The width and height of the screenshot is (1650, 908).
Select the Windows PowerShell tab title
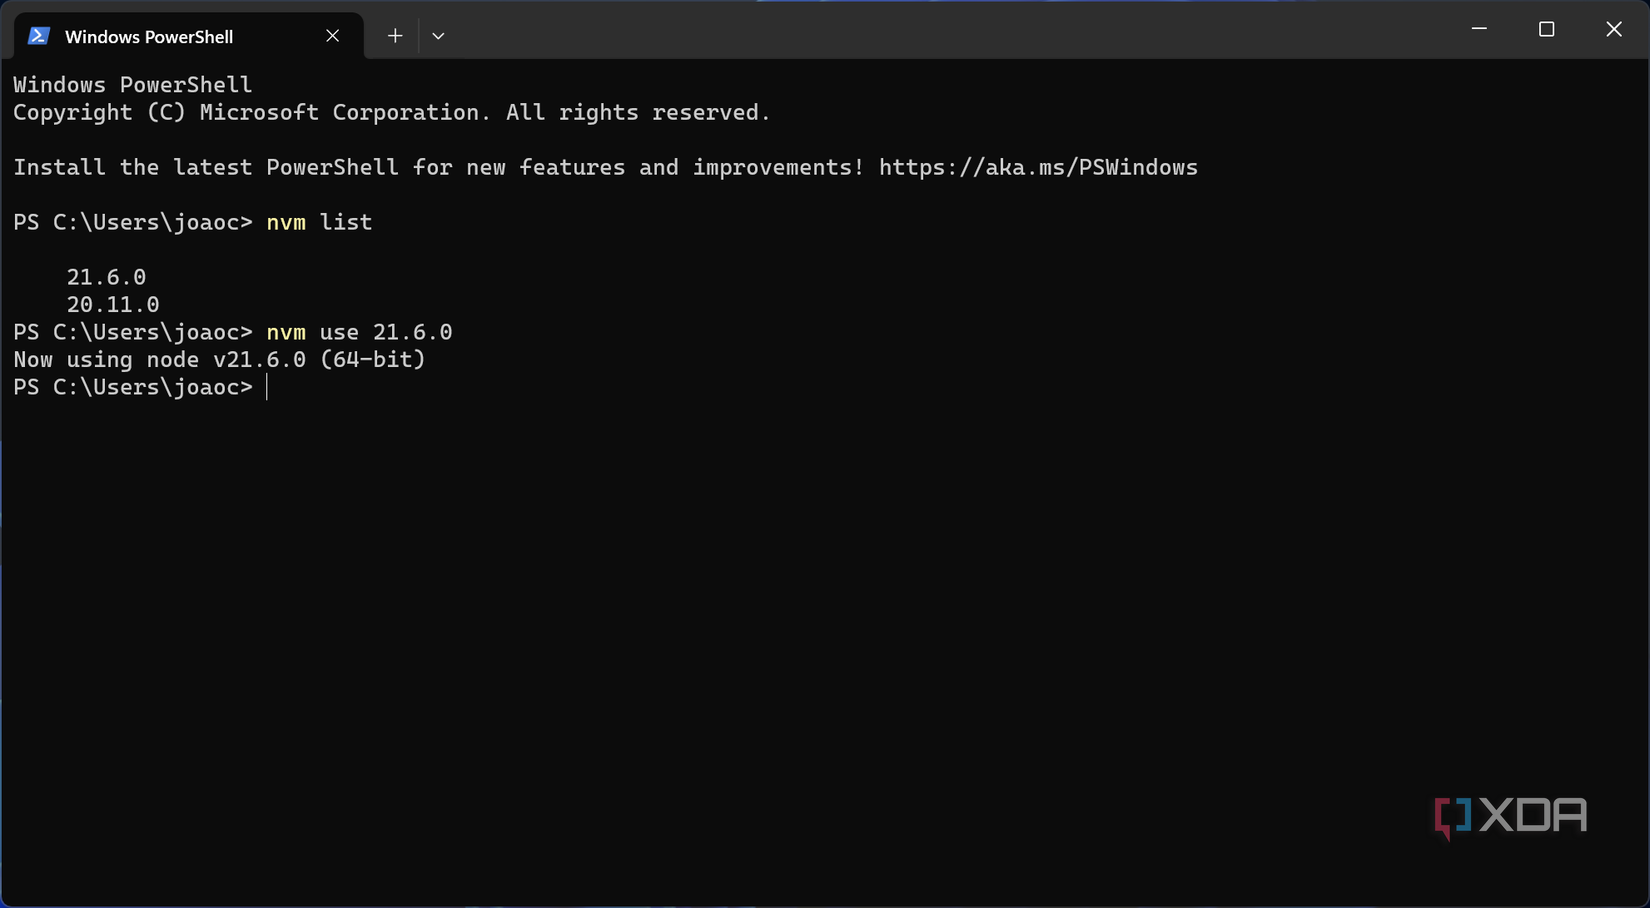tap(149, 37)
